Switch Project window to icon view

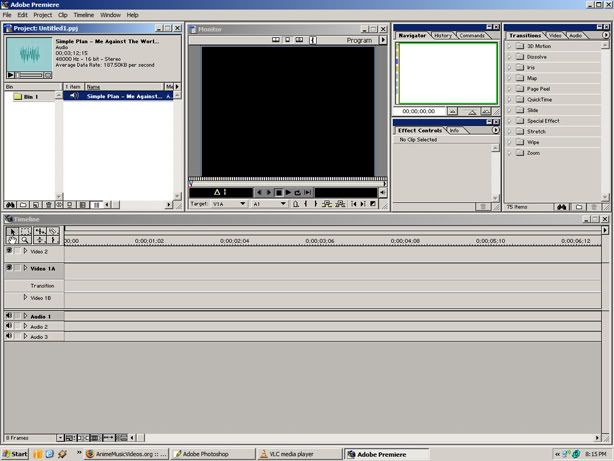70,205
